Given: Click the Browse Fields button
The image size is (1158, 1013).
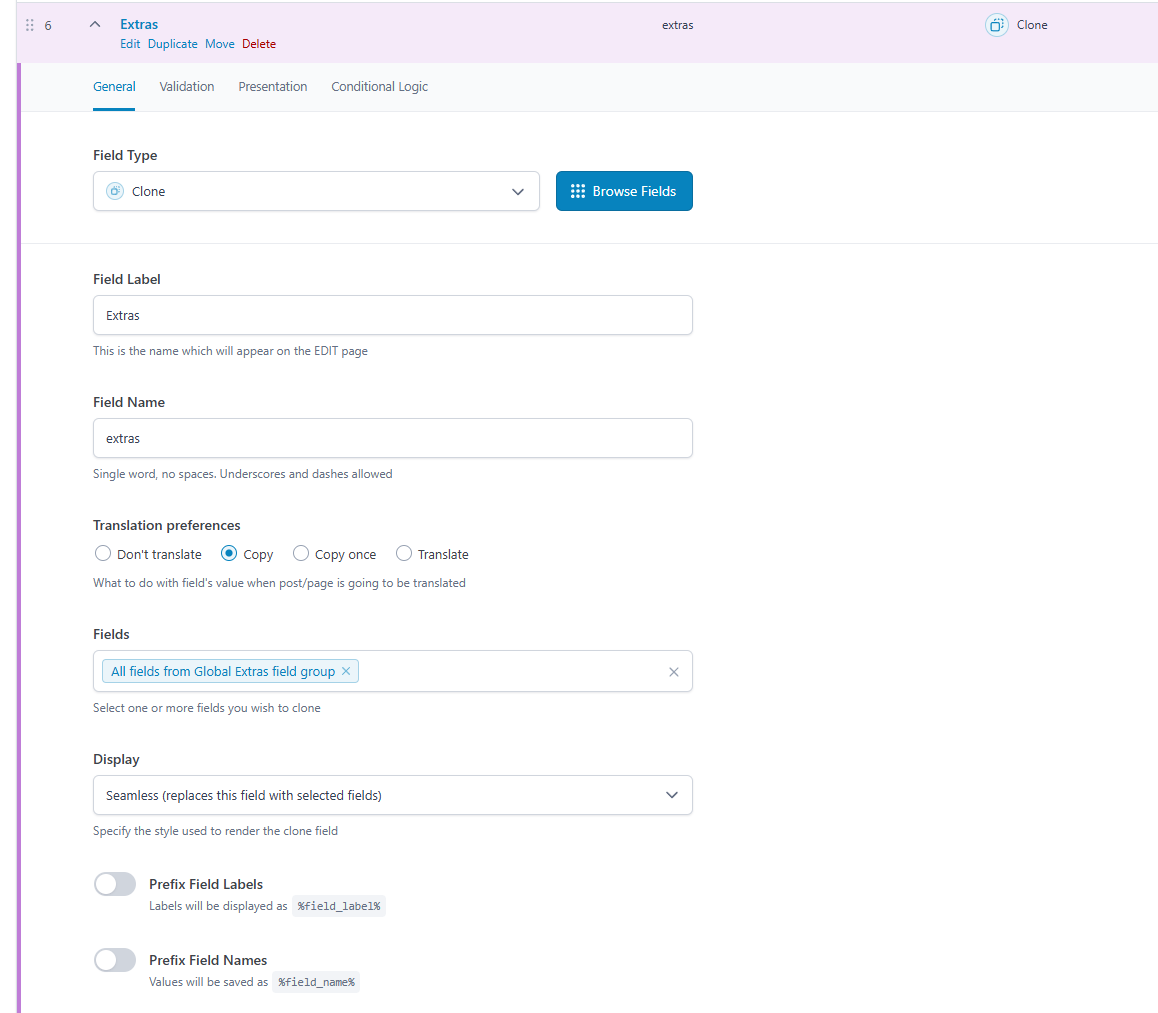Looking at the screenshot, I should click(624, 191).
